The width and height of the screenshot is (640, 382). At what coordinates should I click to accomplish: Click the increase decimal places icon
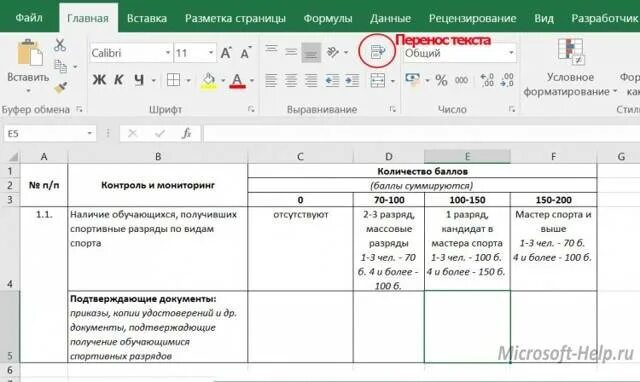[x=487, y=80]
